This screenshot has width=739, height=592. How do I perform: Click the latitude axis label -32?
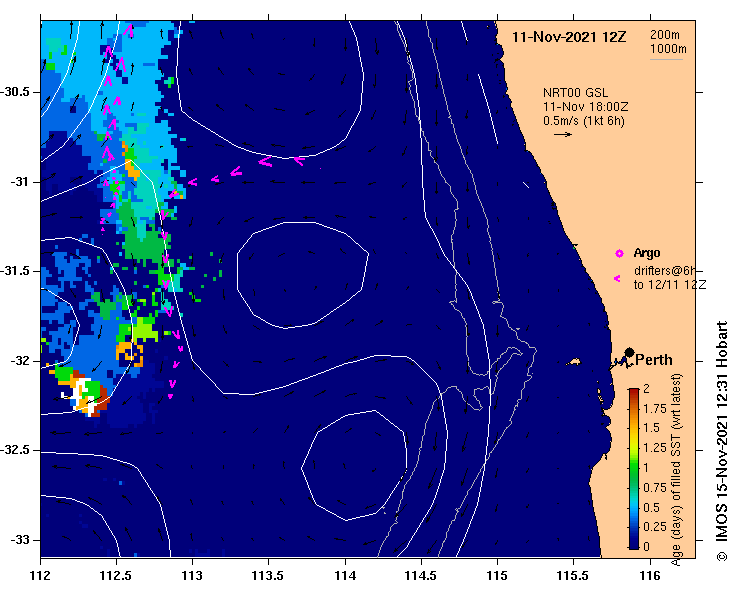(x=19, y=361)
